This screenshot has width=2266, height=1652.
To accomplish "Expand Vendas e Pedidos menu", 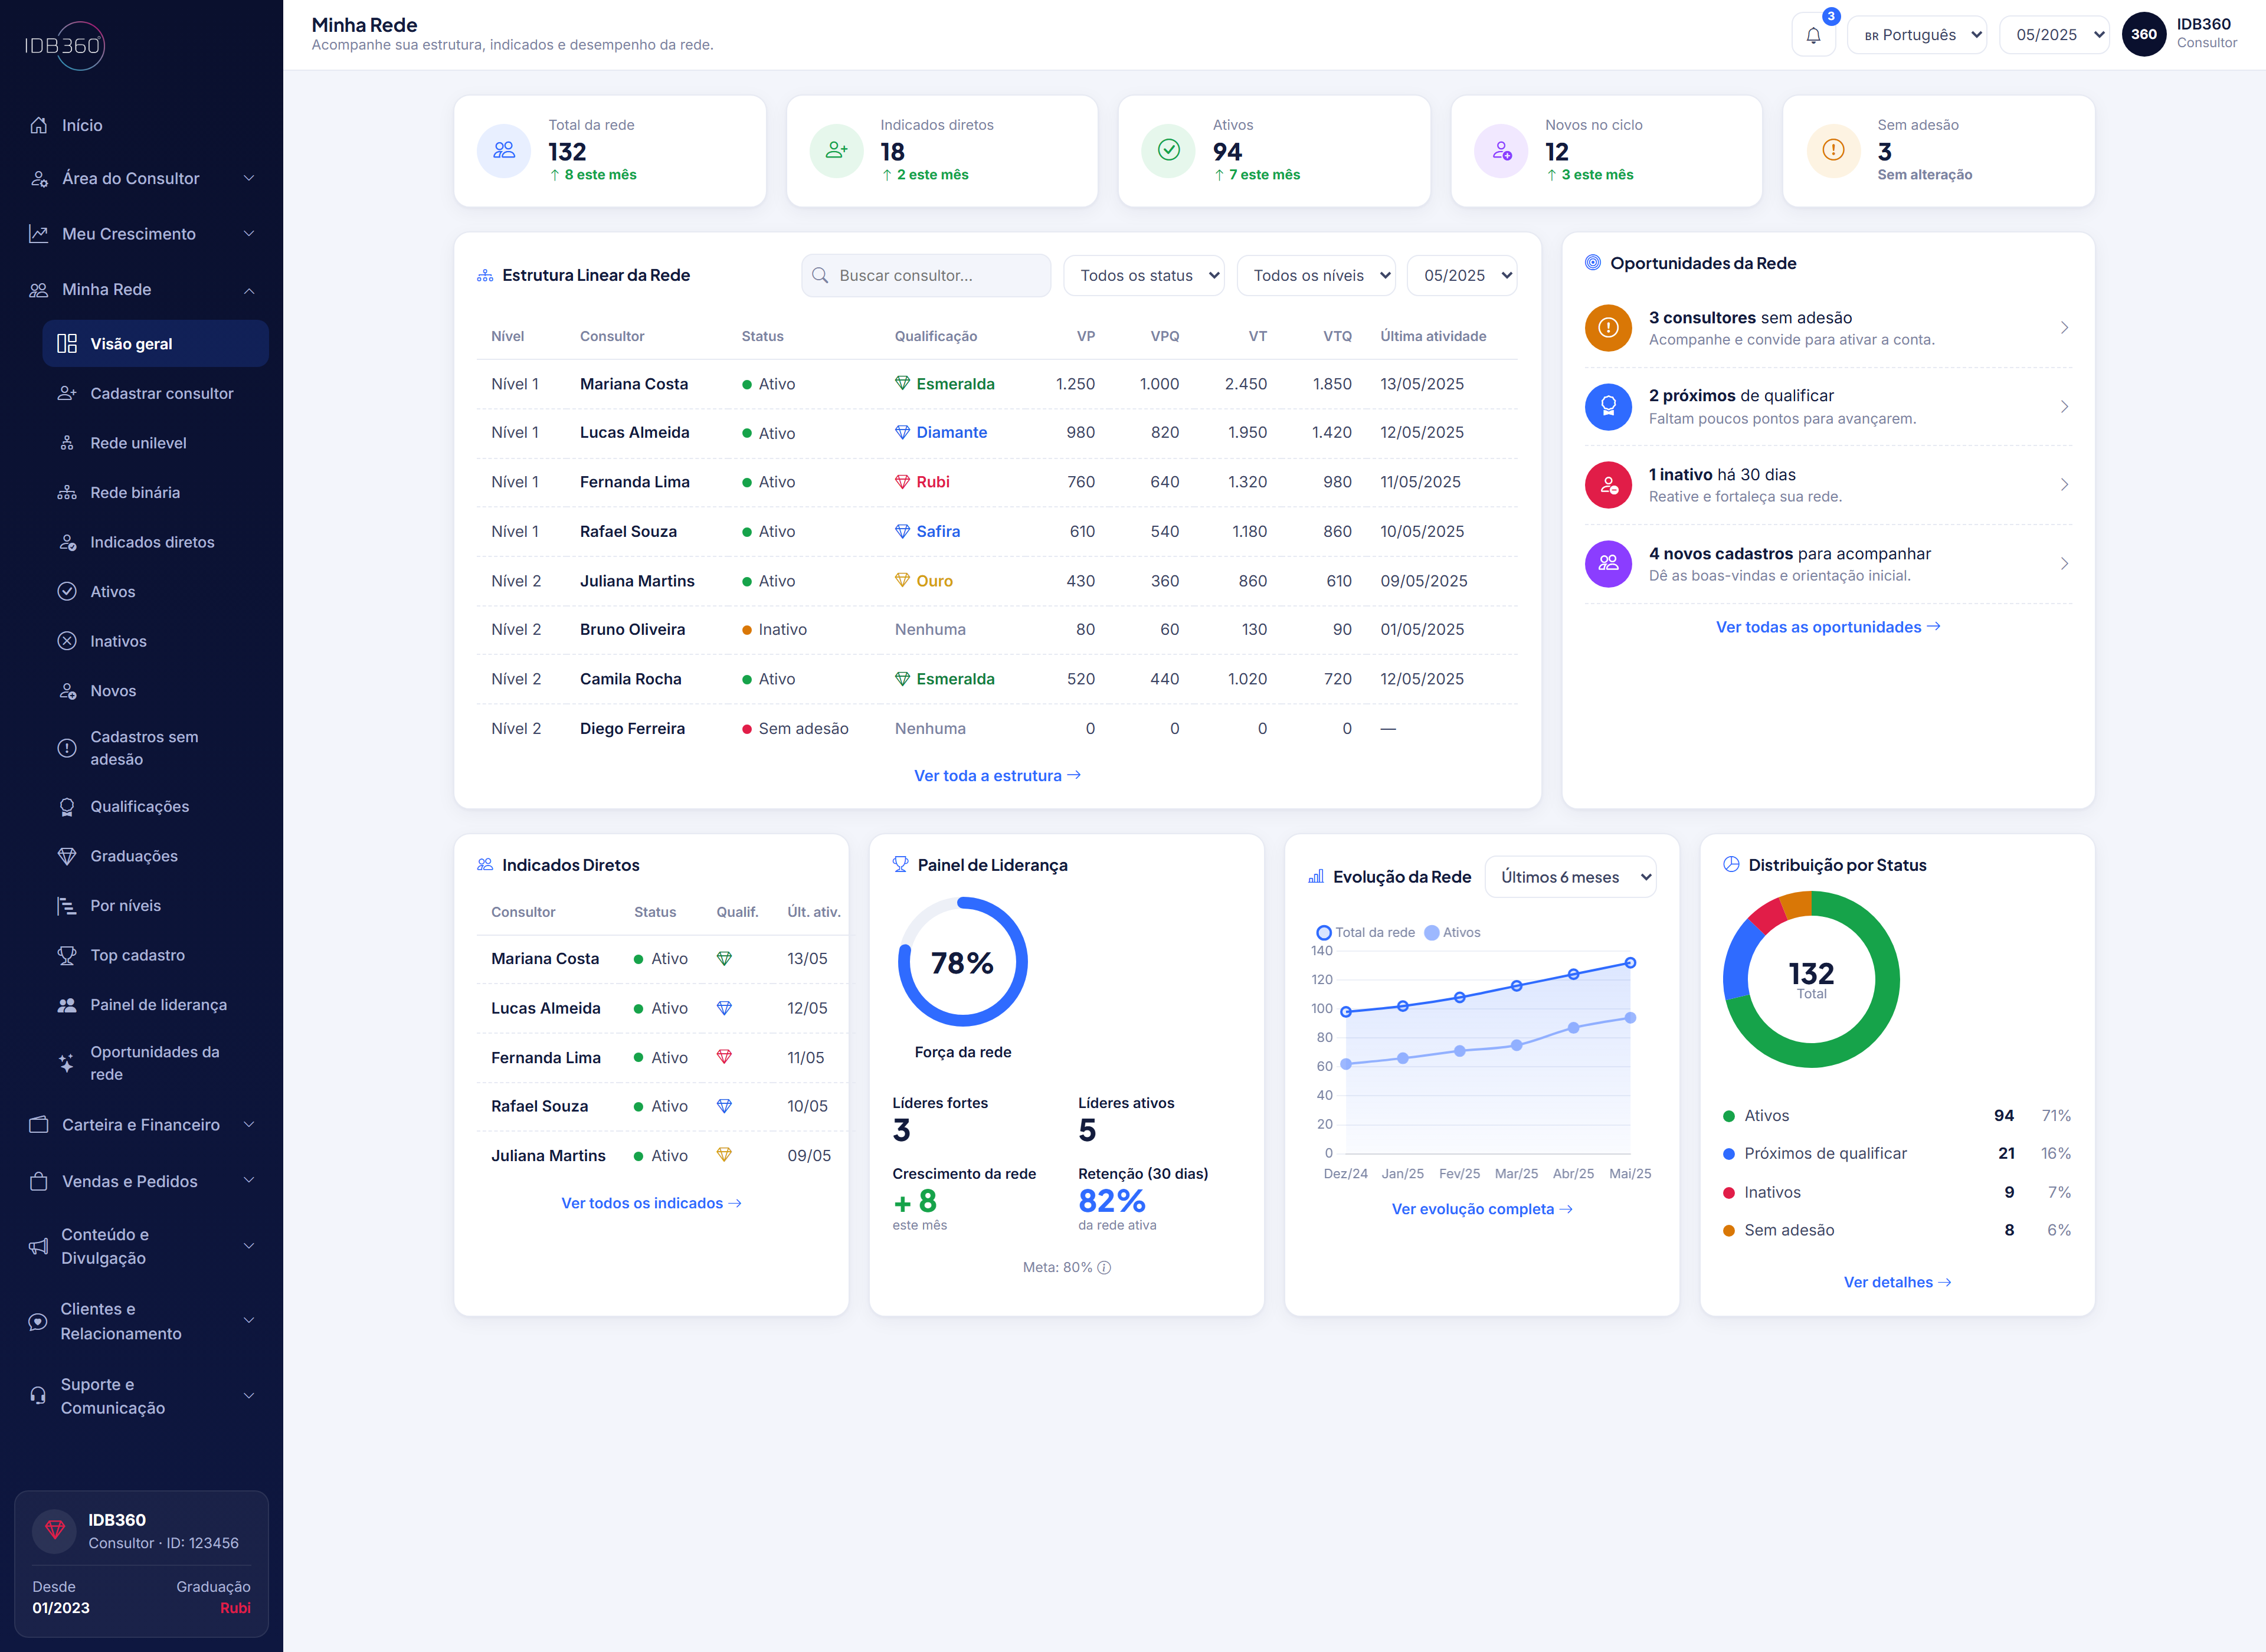I will point(141,1181).
